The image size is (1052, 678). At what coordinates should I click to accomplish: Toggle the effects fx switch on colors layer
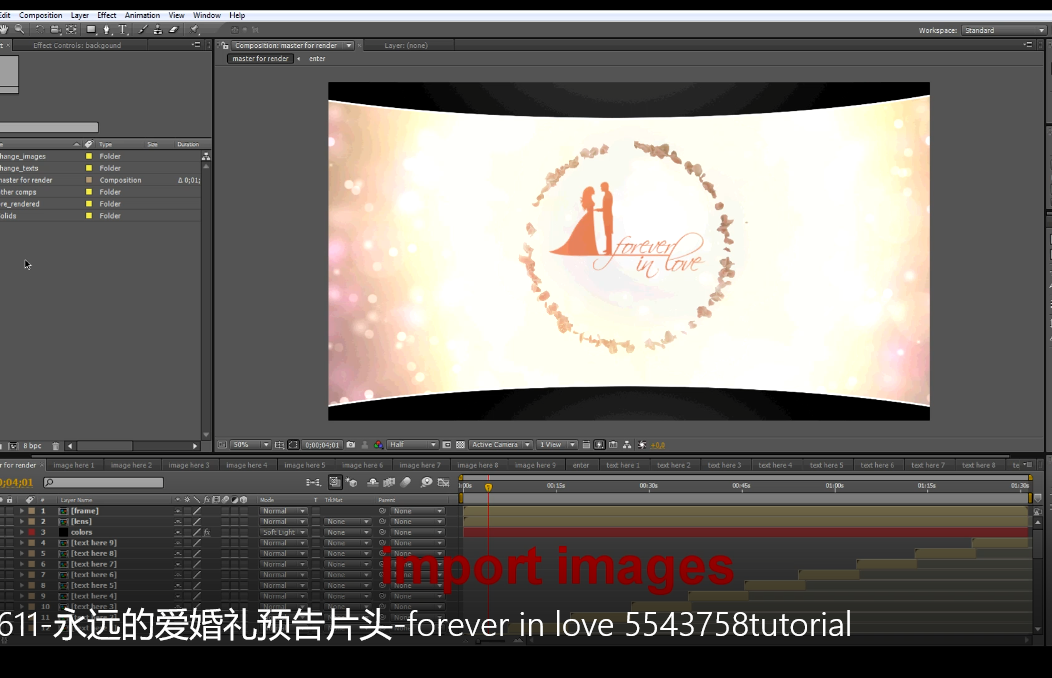[x=206, y=533]
